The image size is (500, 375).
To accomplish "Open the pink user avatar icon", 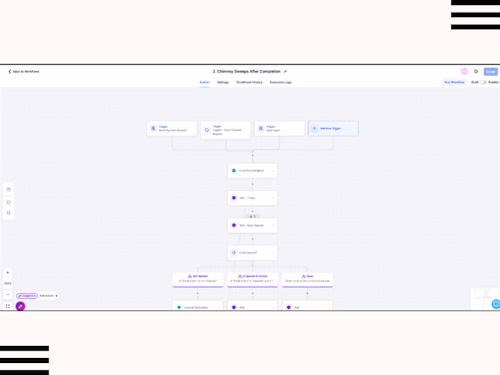I will (464, 71).
